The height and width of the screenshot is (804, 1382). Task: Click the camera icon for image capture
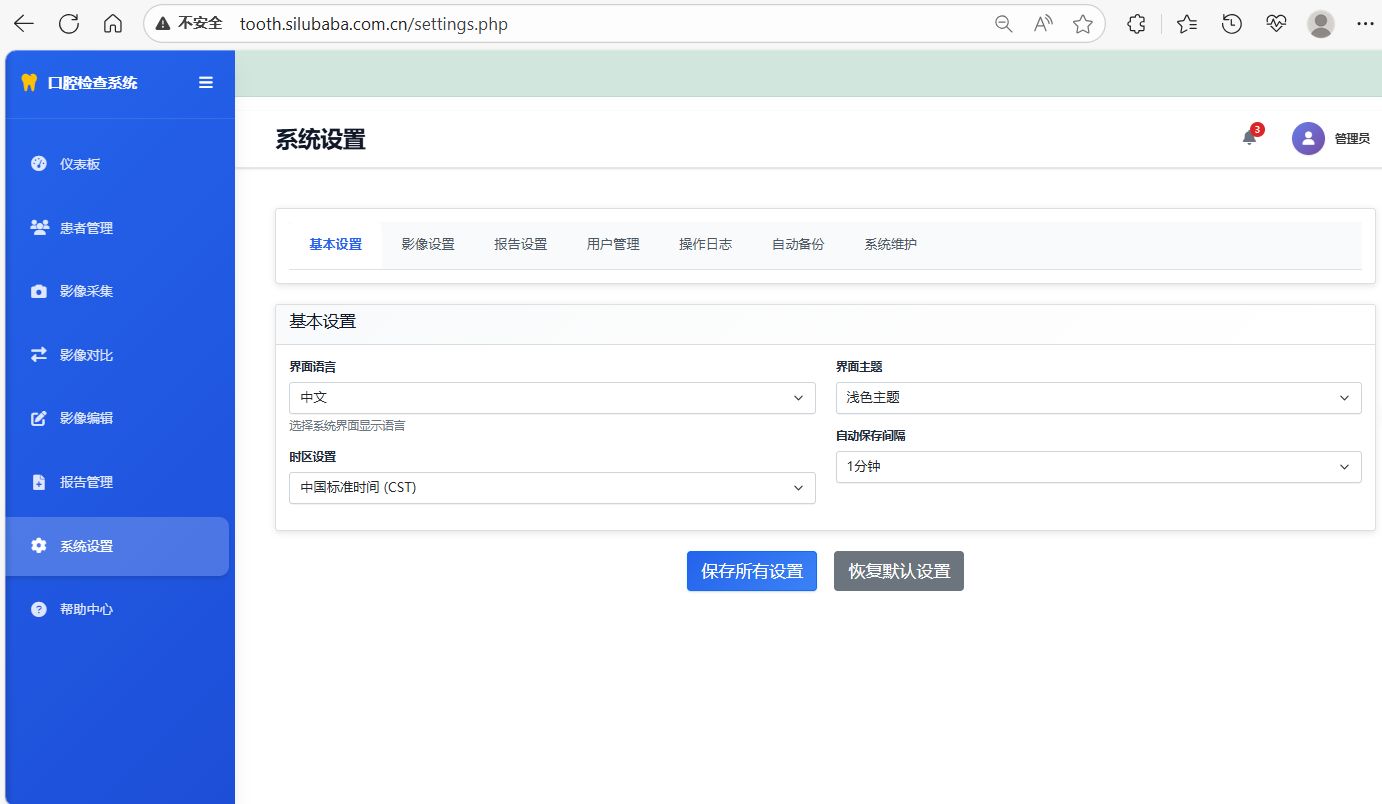coord(39,292)
